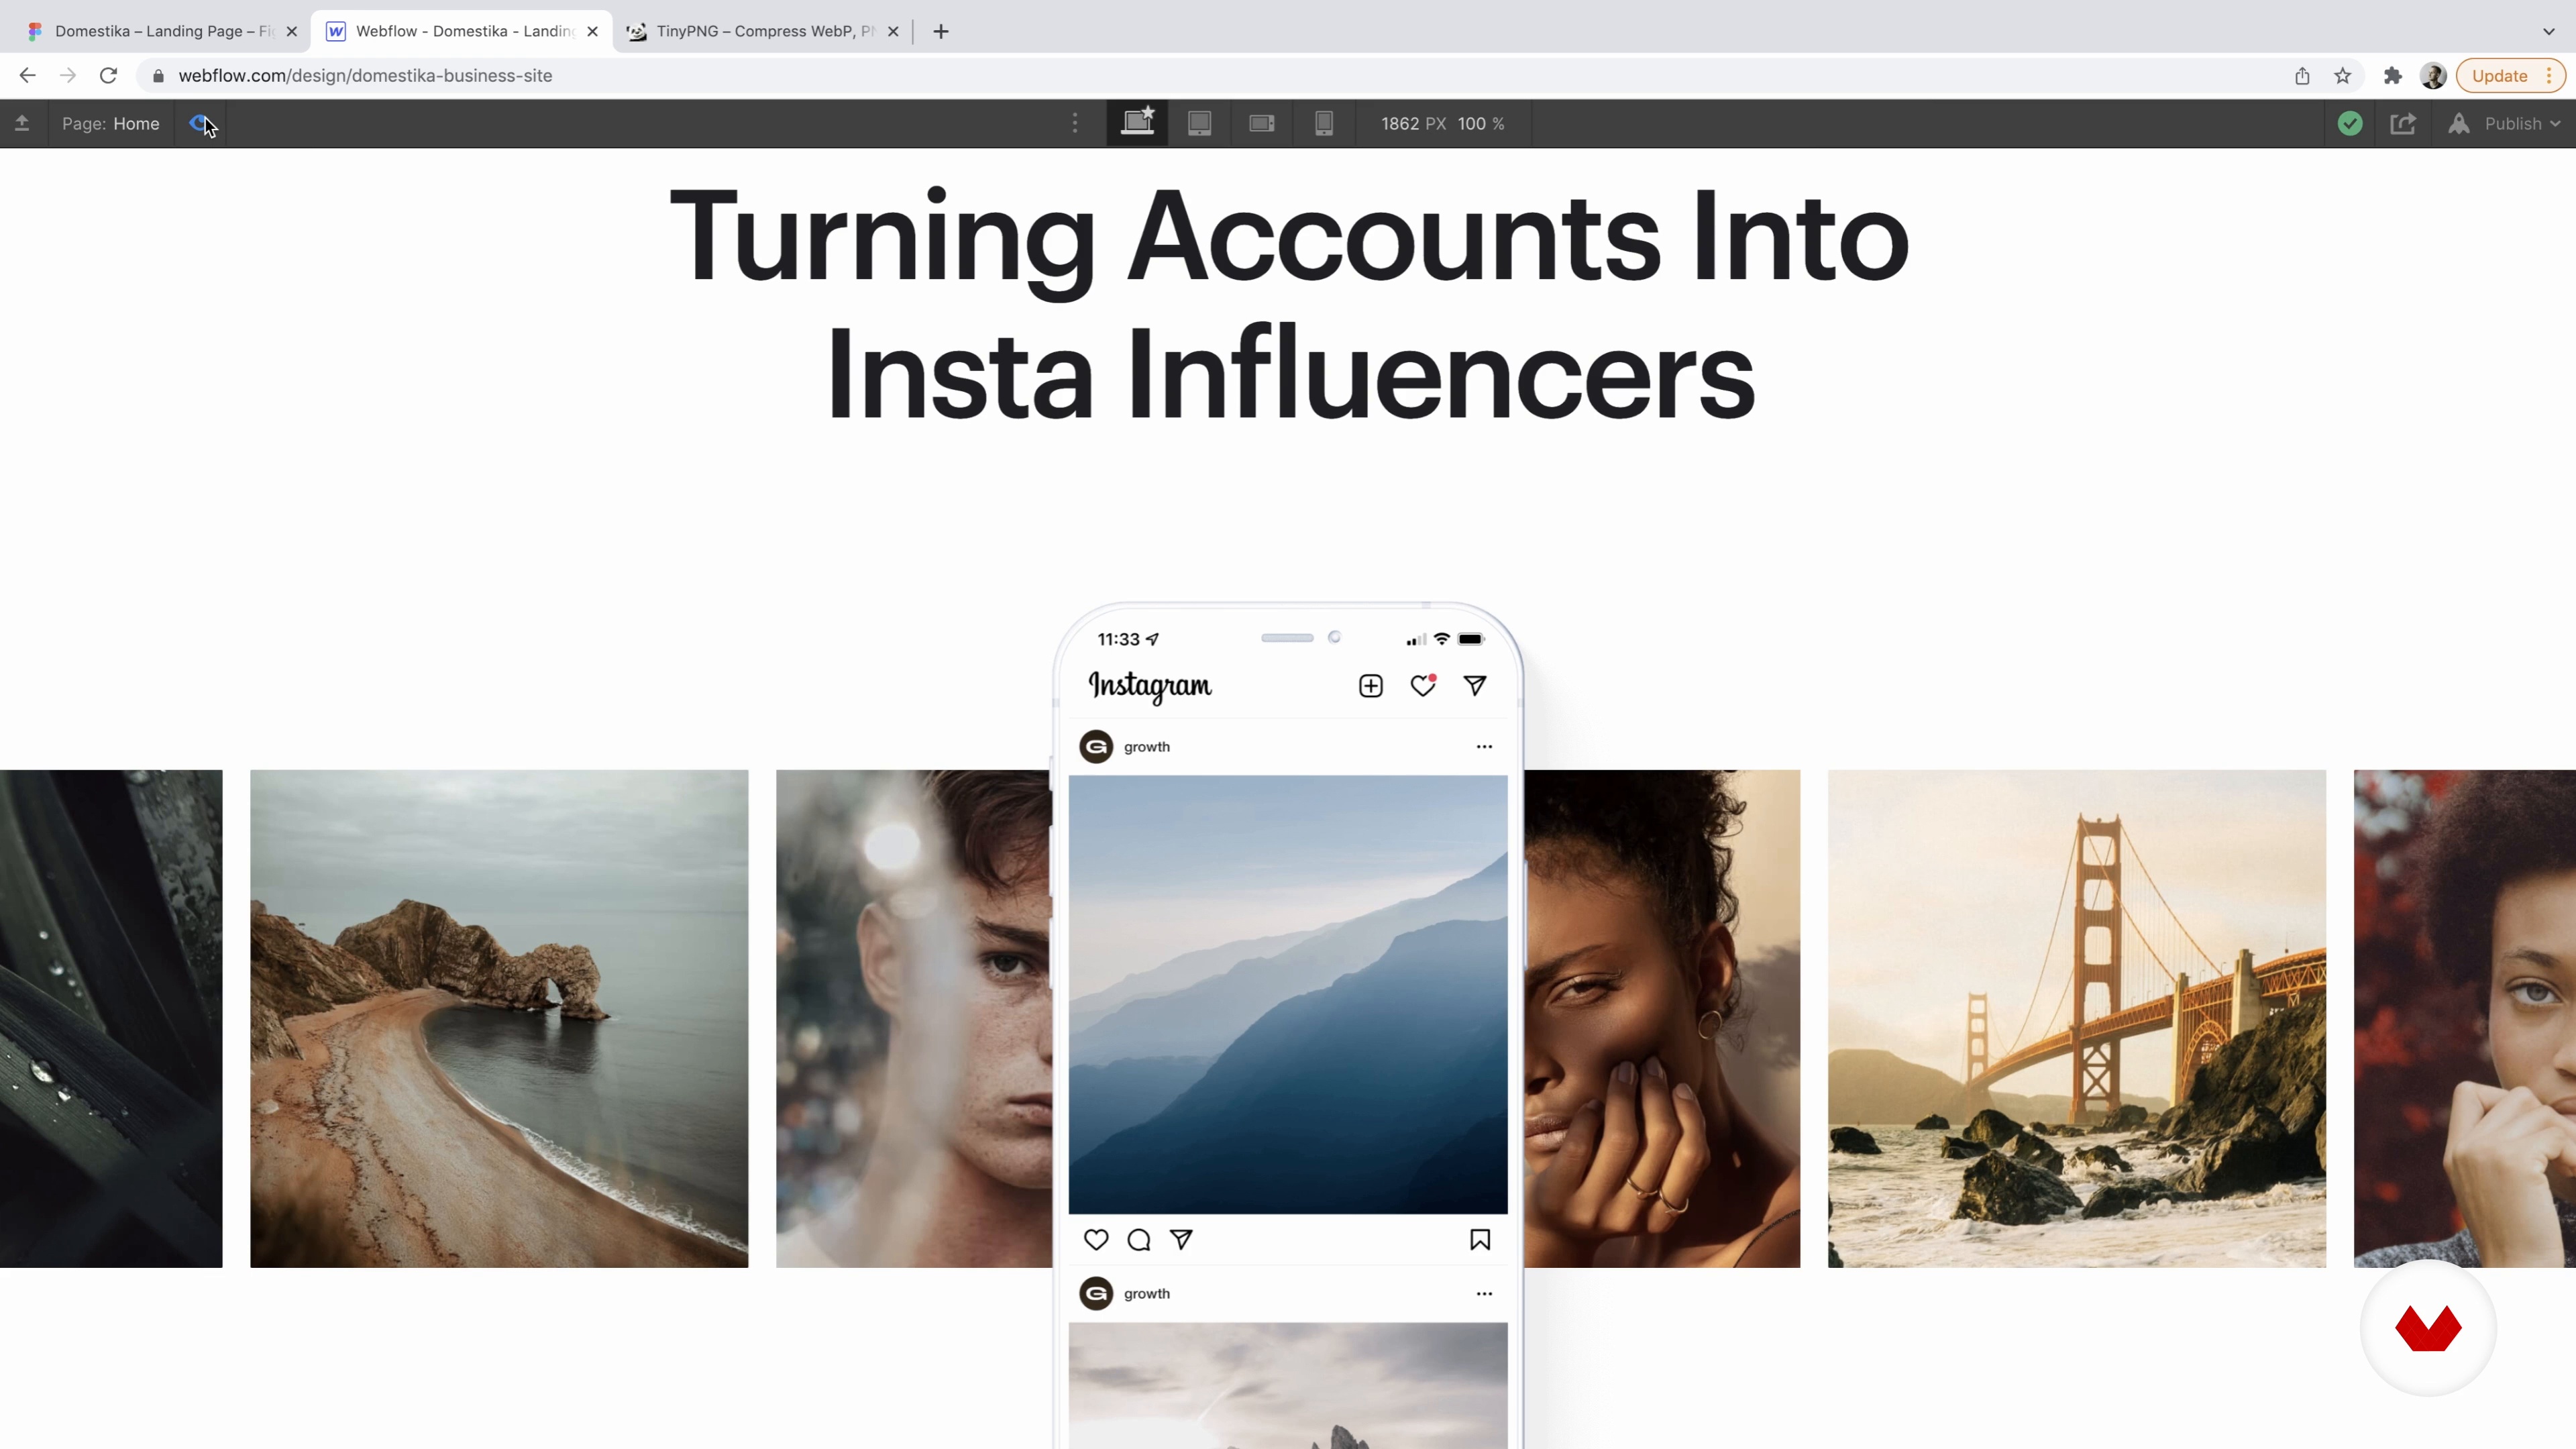Toggle the preview eye icon
The width and height of the screenshot is (2576, 1449).
pyautogui.click(x=200, y=123)
